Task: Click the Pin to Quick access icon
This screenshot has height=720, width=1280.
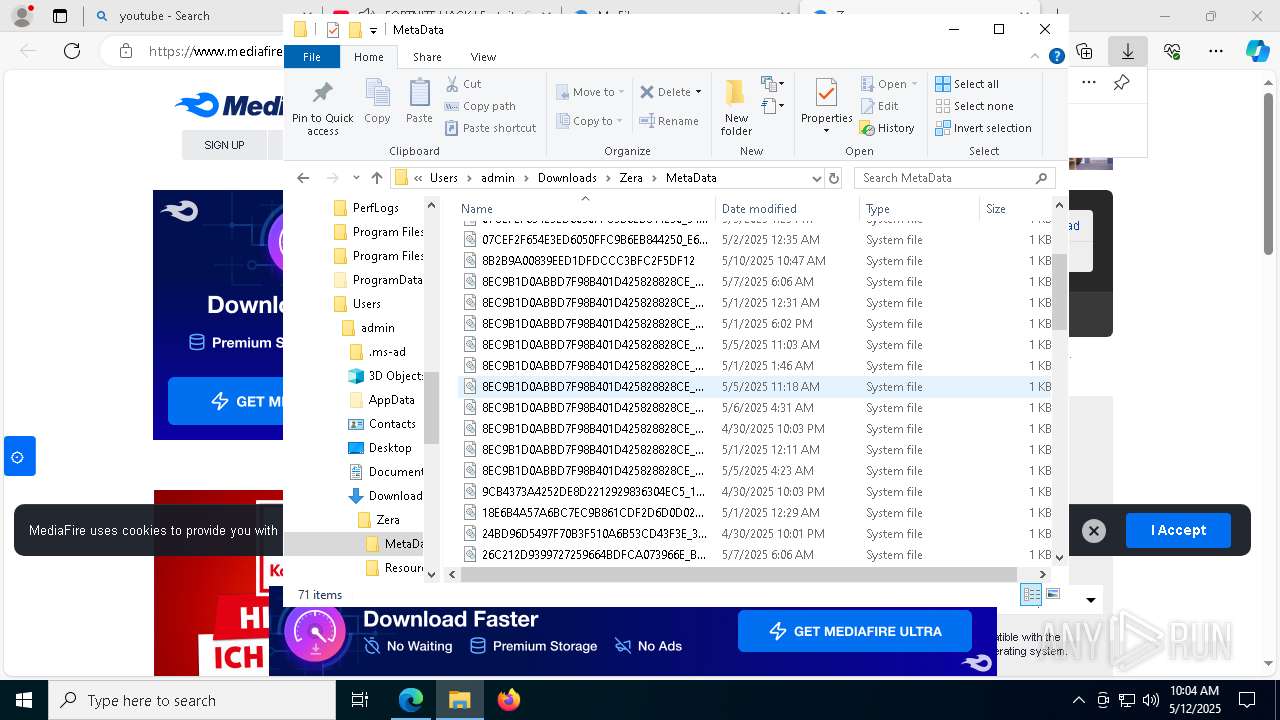Action: (x=322, y=108)
